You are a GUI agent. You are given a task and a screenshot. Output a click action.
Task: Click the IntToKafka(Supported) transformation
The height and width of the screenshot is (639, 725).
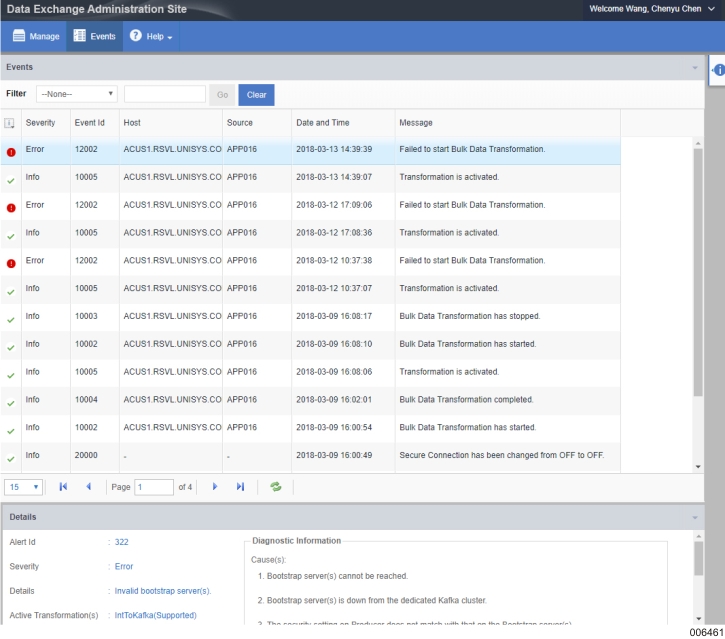155,615
